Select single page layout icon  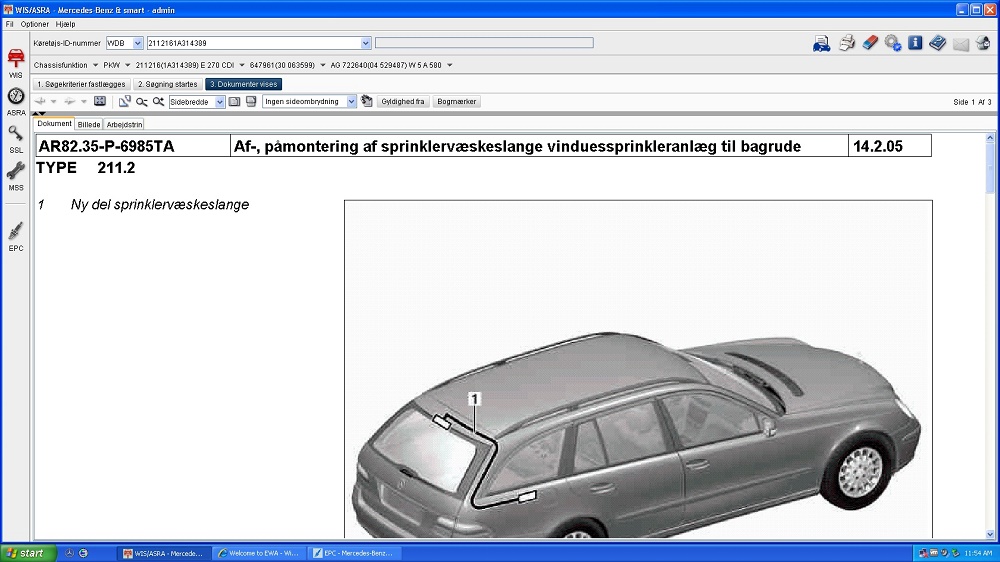click(x=235, y=101)
